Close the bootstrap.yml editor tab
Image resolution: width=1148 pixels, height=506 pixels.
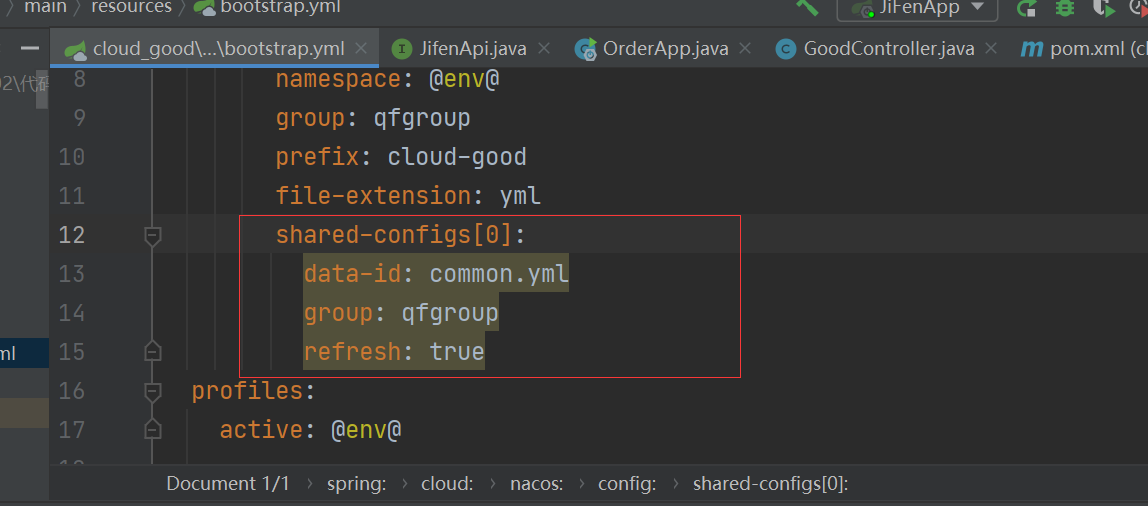pyautogui.click(x=361, y=48)
